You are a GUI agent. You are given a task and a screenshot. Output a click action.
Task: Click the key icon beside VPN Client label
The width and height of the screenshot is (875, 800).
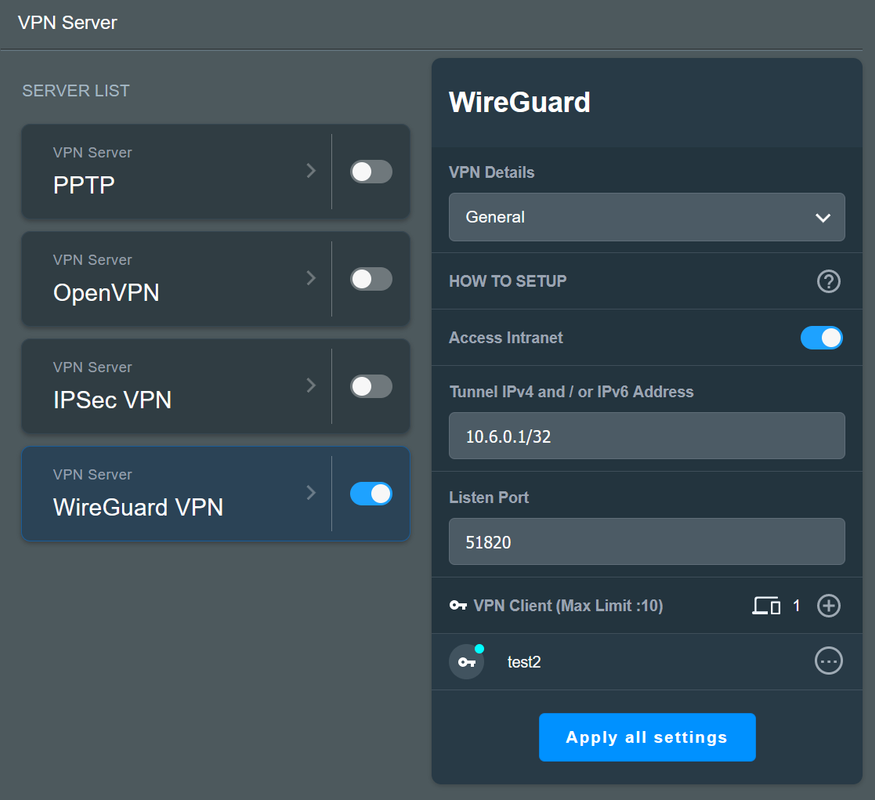(x=458, y=605)
